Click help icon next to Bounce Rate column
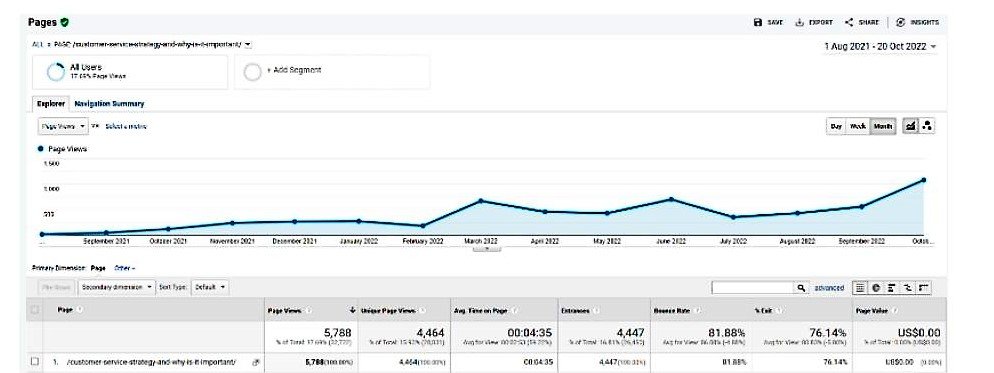 point(697,310)
